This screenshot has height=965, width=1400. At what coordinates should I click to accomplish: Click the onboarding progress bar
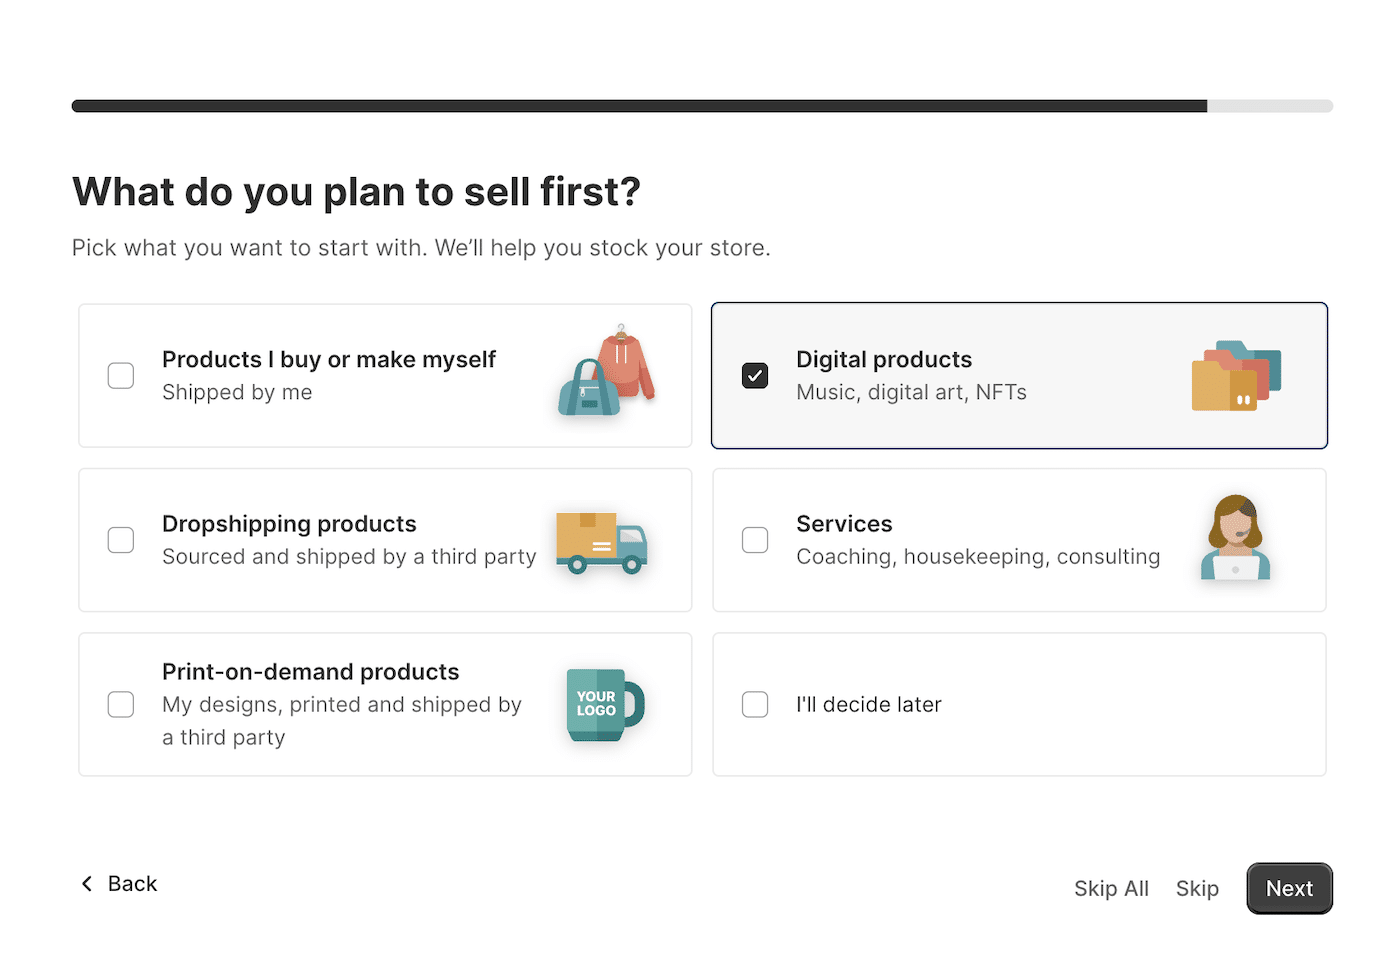[x=702, y=106]
